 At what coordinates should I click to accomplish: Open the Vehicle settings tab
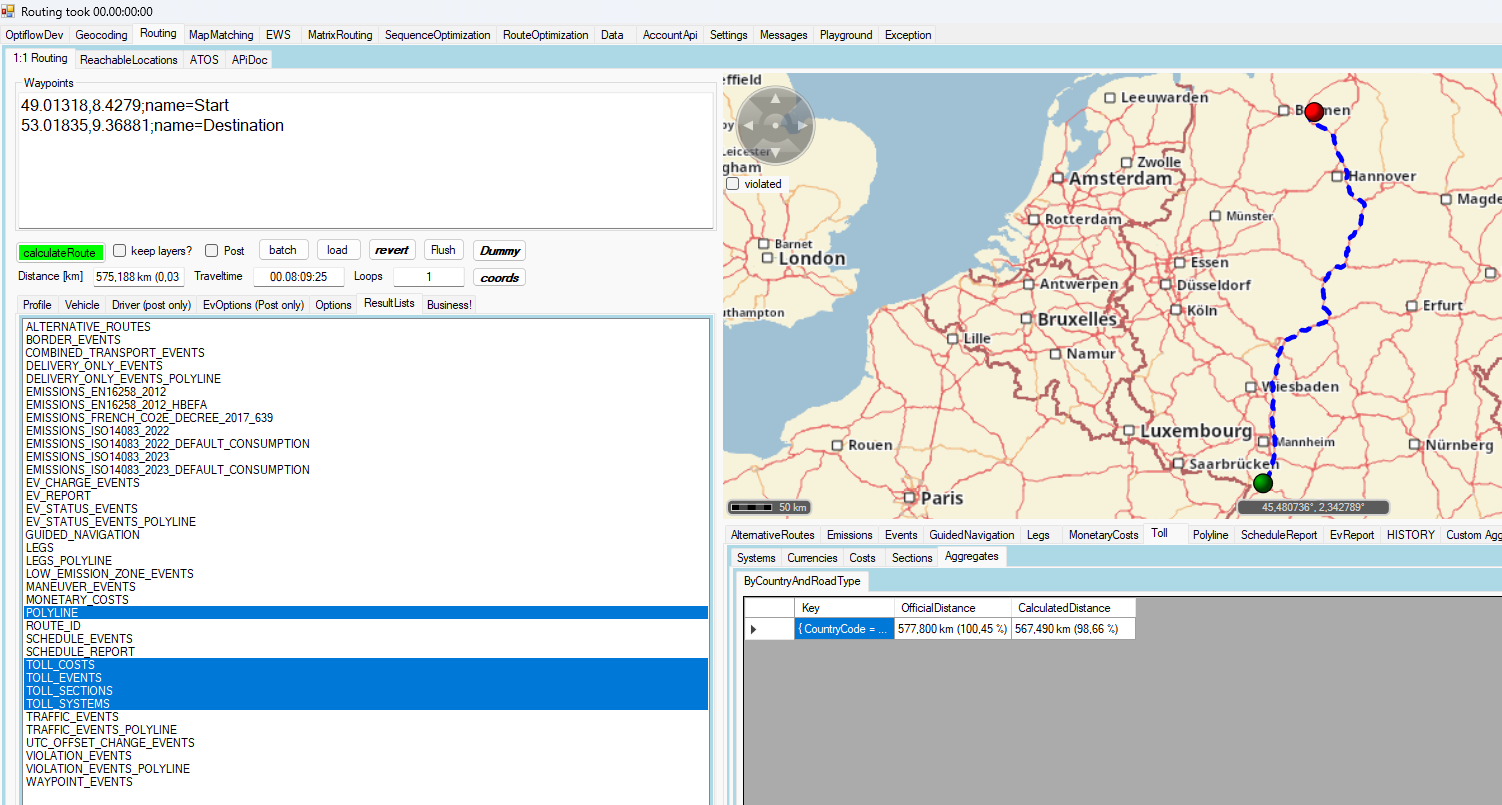click(82, 305)
